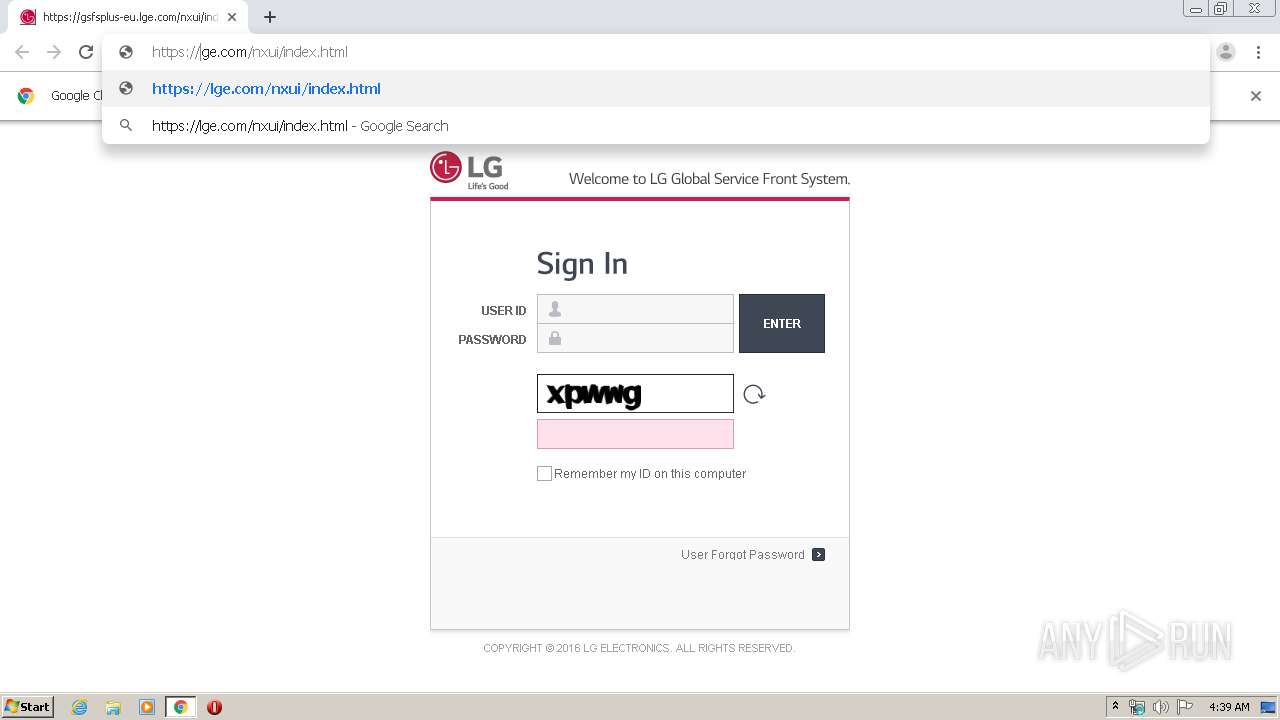This screenshot has height=720, width=1280.
Task: Open the file explorer taskbar icon
Action: pos(113,707)
